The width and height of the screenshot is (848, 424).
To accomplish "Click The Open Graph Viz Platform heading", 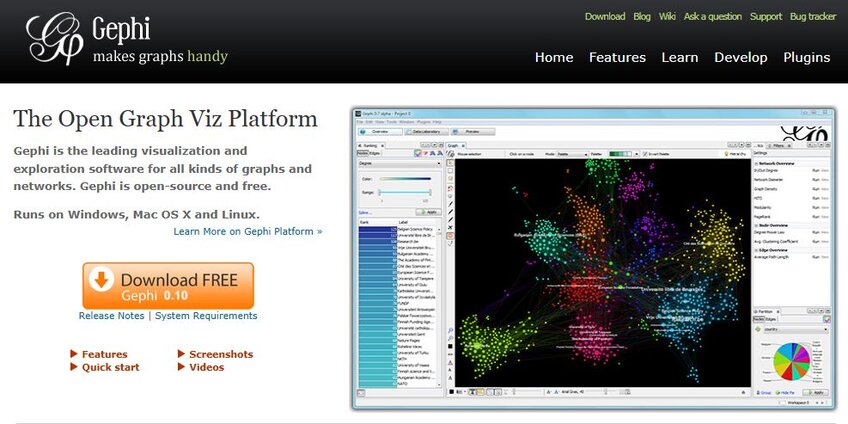I will [x=165, y=118].
